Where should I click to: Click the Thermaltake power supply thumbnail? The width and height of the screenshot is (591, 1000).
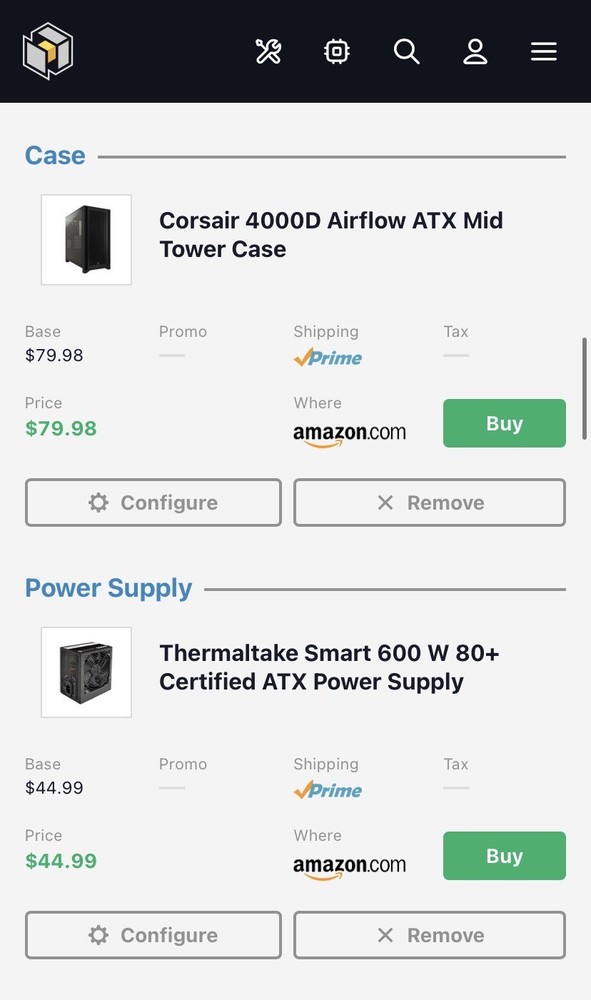[85, 671]
